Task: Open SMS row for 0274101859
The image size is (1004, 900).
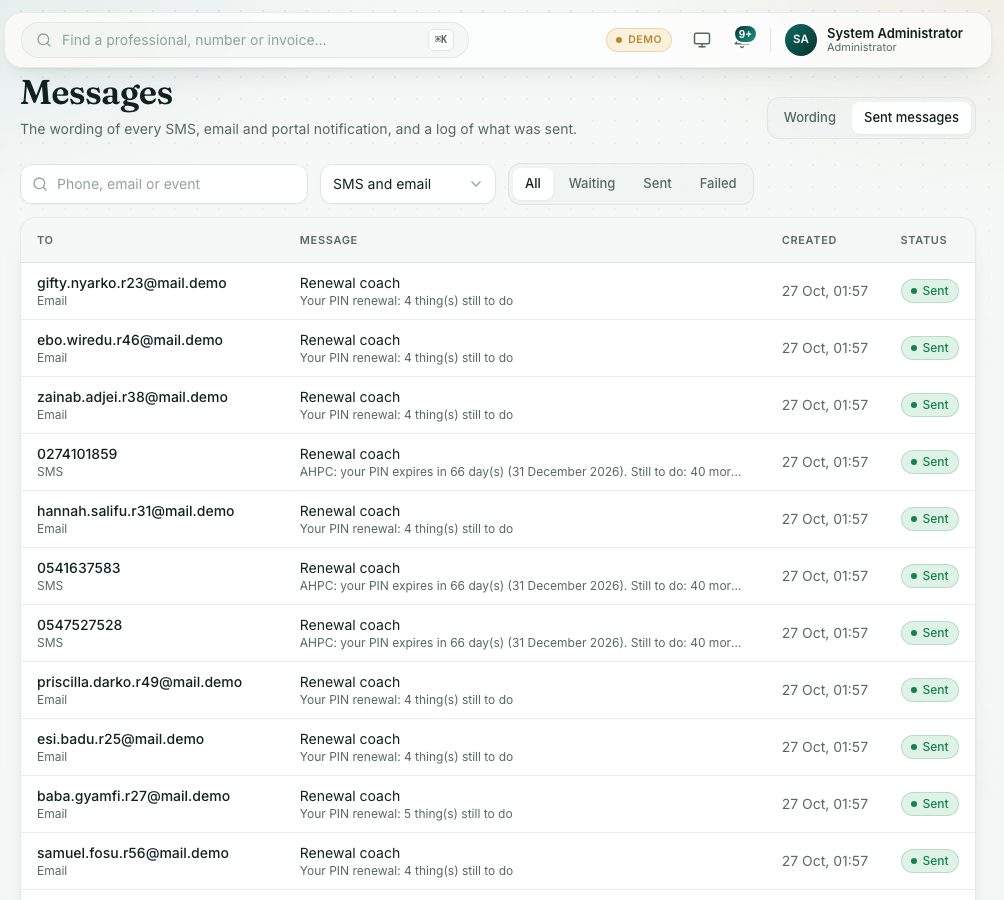Action: 498,462
